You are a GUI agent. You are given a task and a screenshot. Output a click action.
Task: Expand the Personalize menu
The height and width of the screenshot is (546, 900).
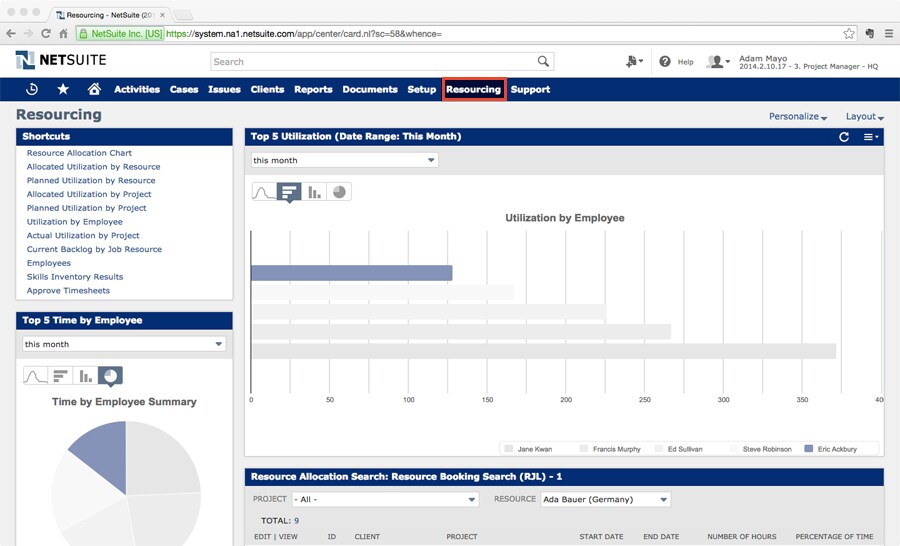pyautogui.click(x=798, y=117)
